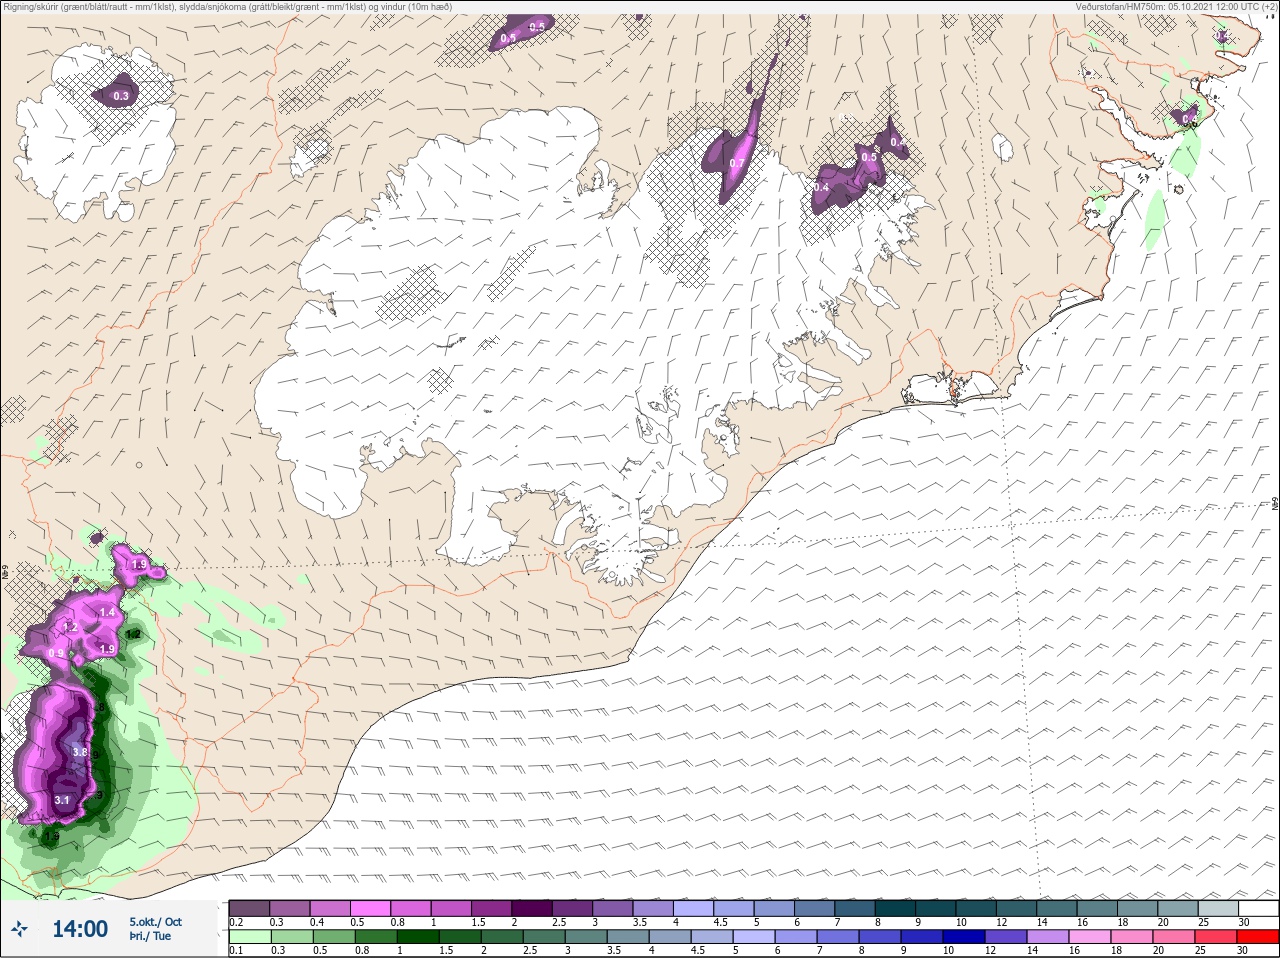1280x958 pixels.
Task: Click the '0.2' tick label on upper scale
Action: click(236, 922)
